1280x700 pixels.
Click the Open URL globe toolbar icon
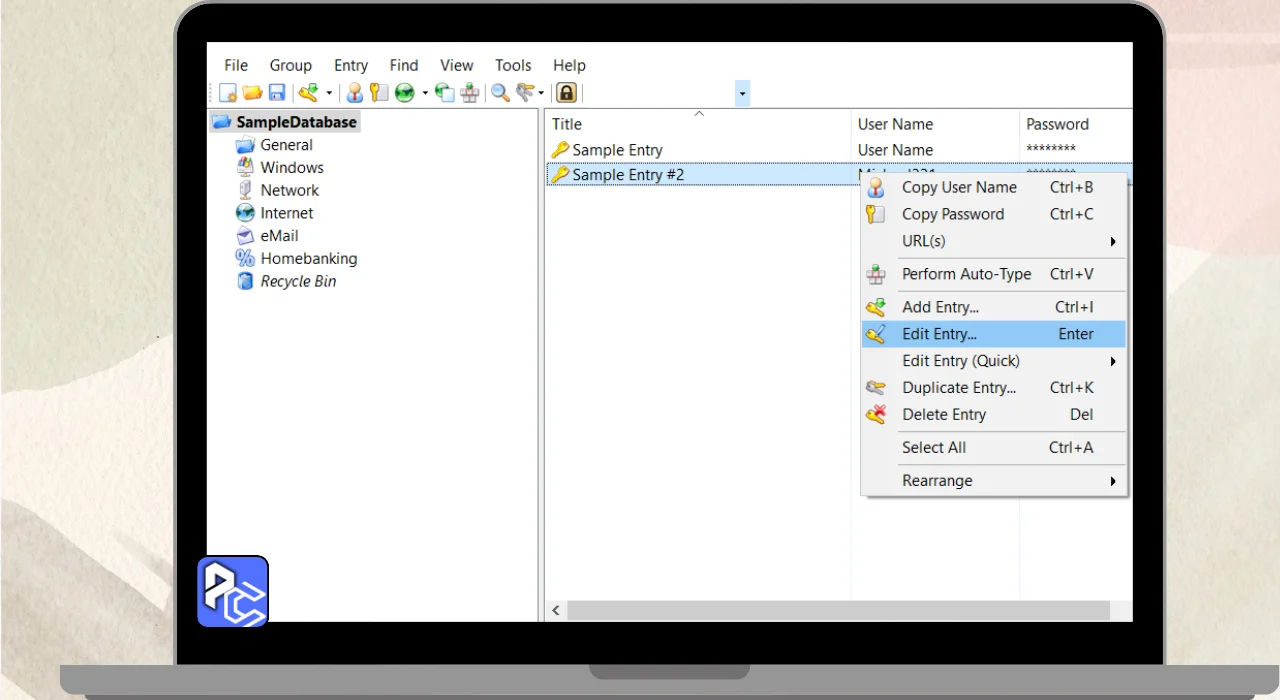[x=404, y=93]
